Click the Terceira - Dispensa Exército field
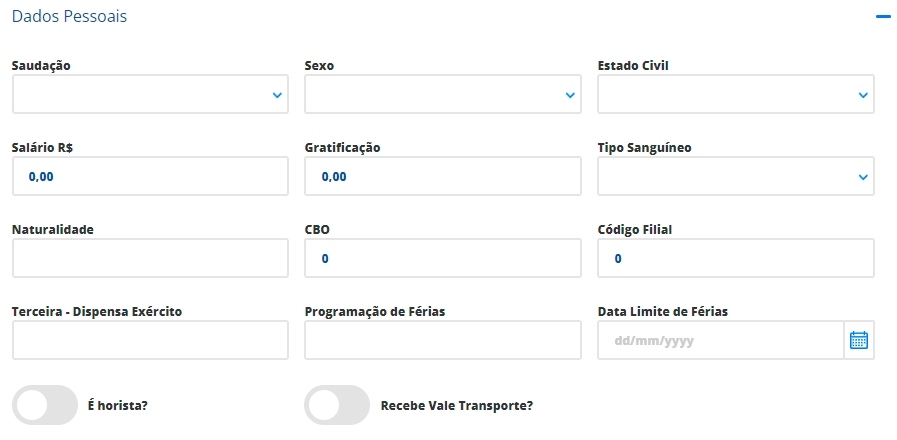The width and height of the screenshot is (897, 440). [x=150, y=340]
